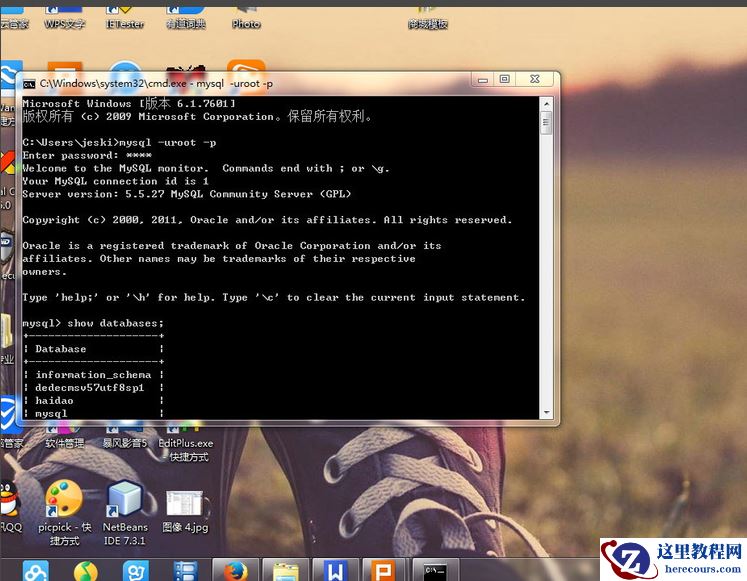Open the green-yellow music app in taskbar
This screenshot has width=747, height=581.
point(86,571)
